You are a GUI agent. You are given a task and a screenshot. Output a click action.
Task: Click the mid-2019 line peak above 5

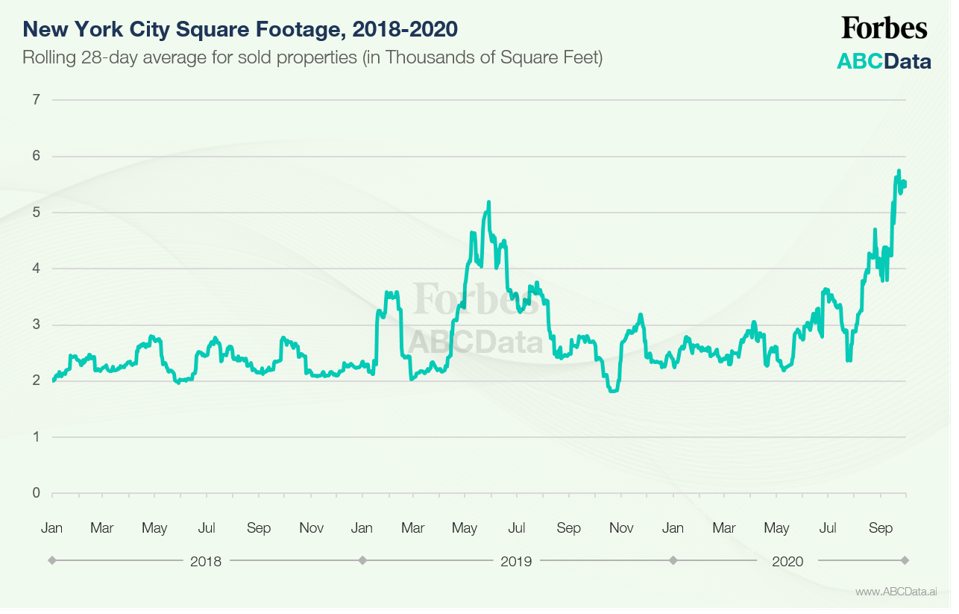click(488, 203)
